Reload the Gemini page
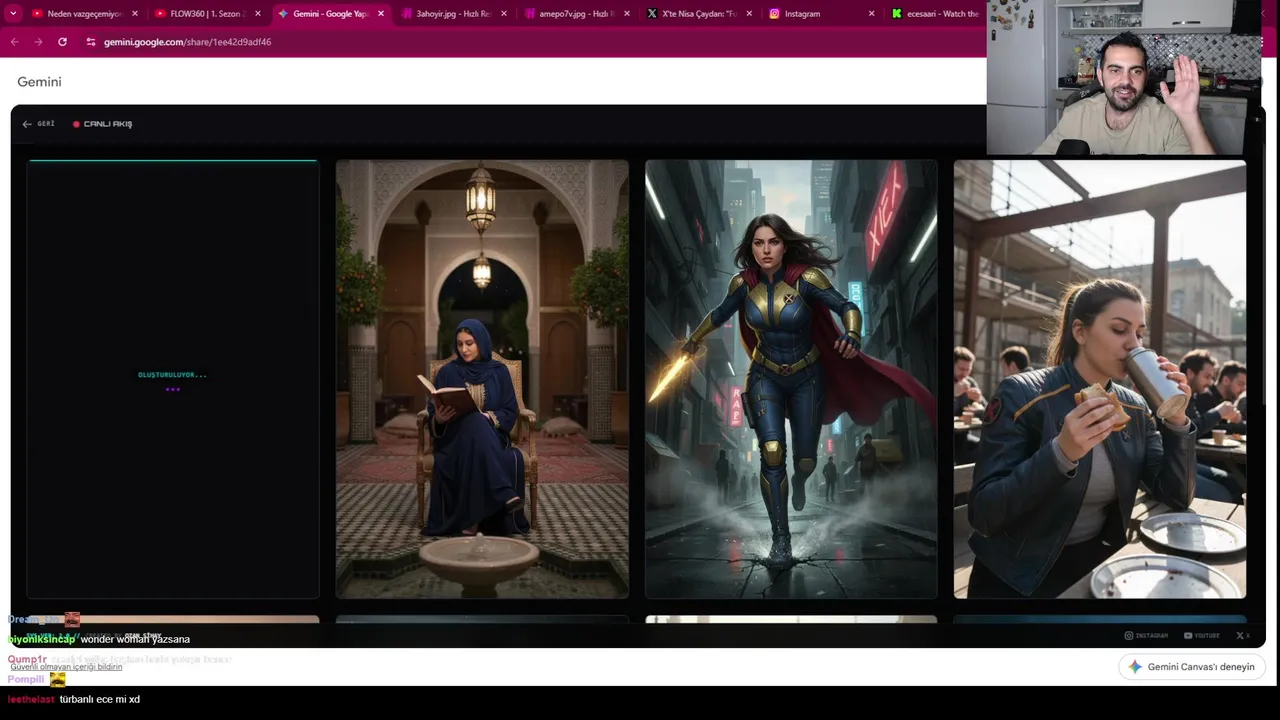The image size is (1280, 720). (62, 42)
